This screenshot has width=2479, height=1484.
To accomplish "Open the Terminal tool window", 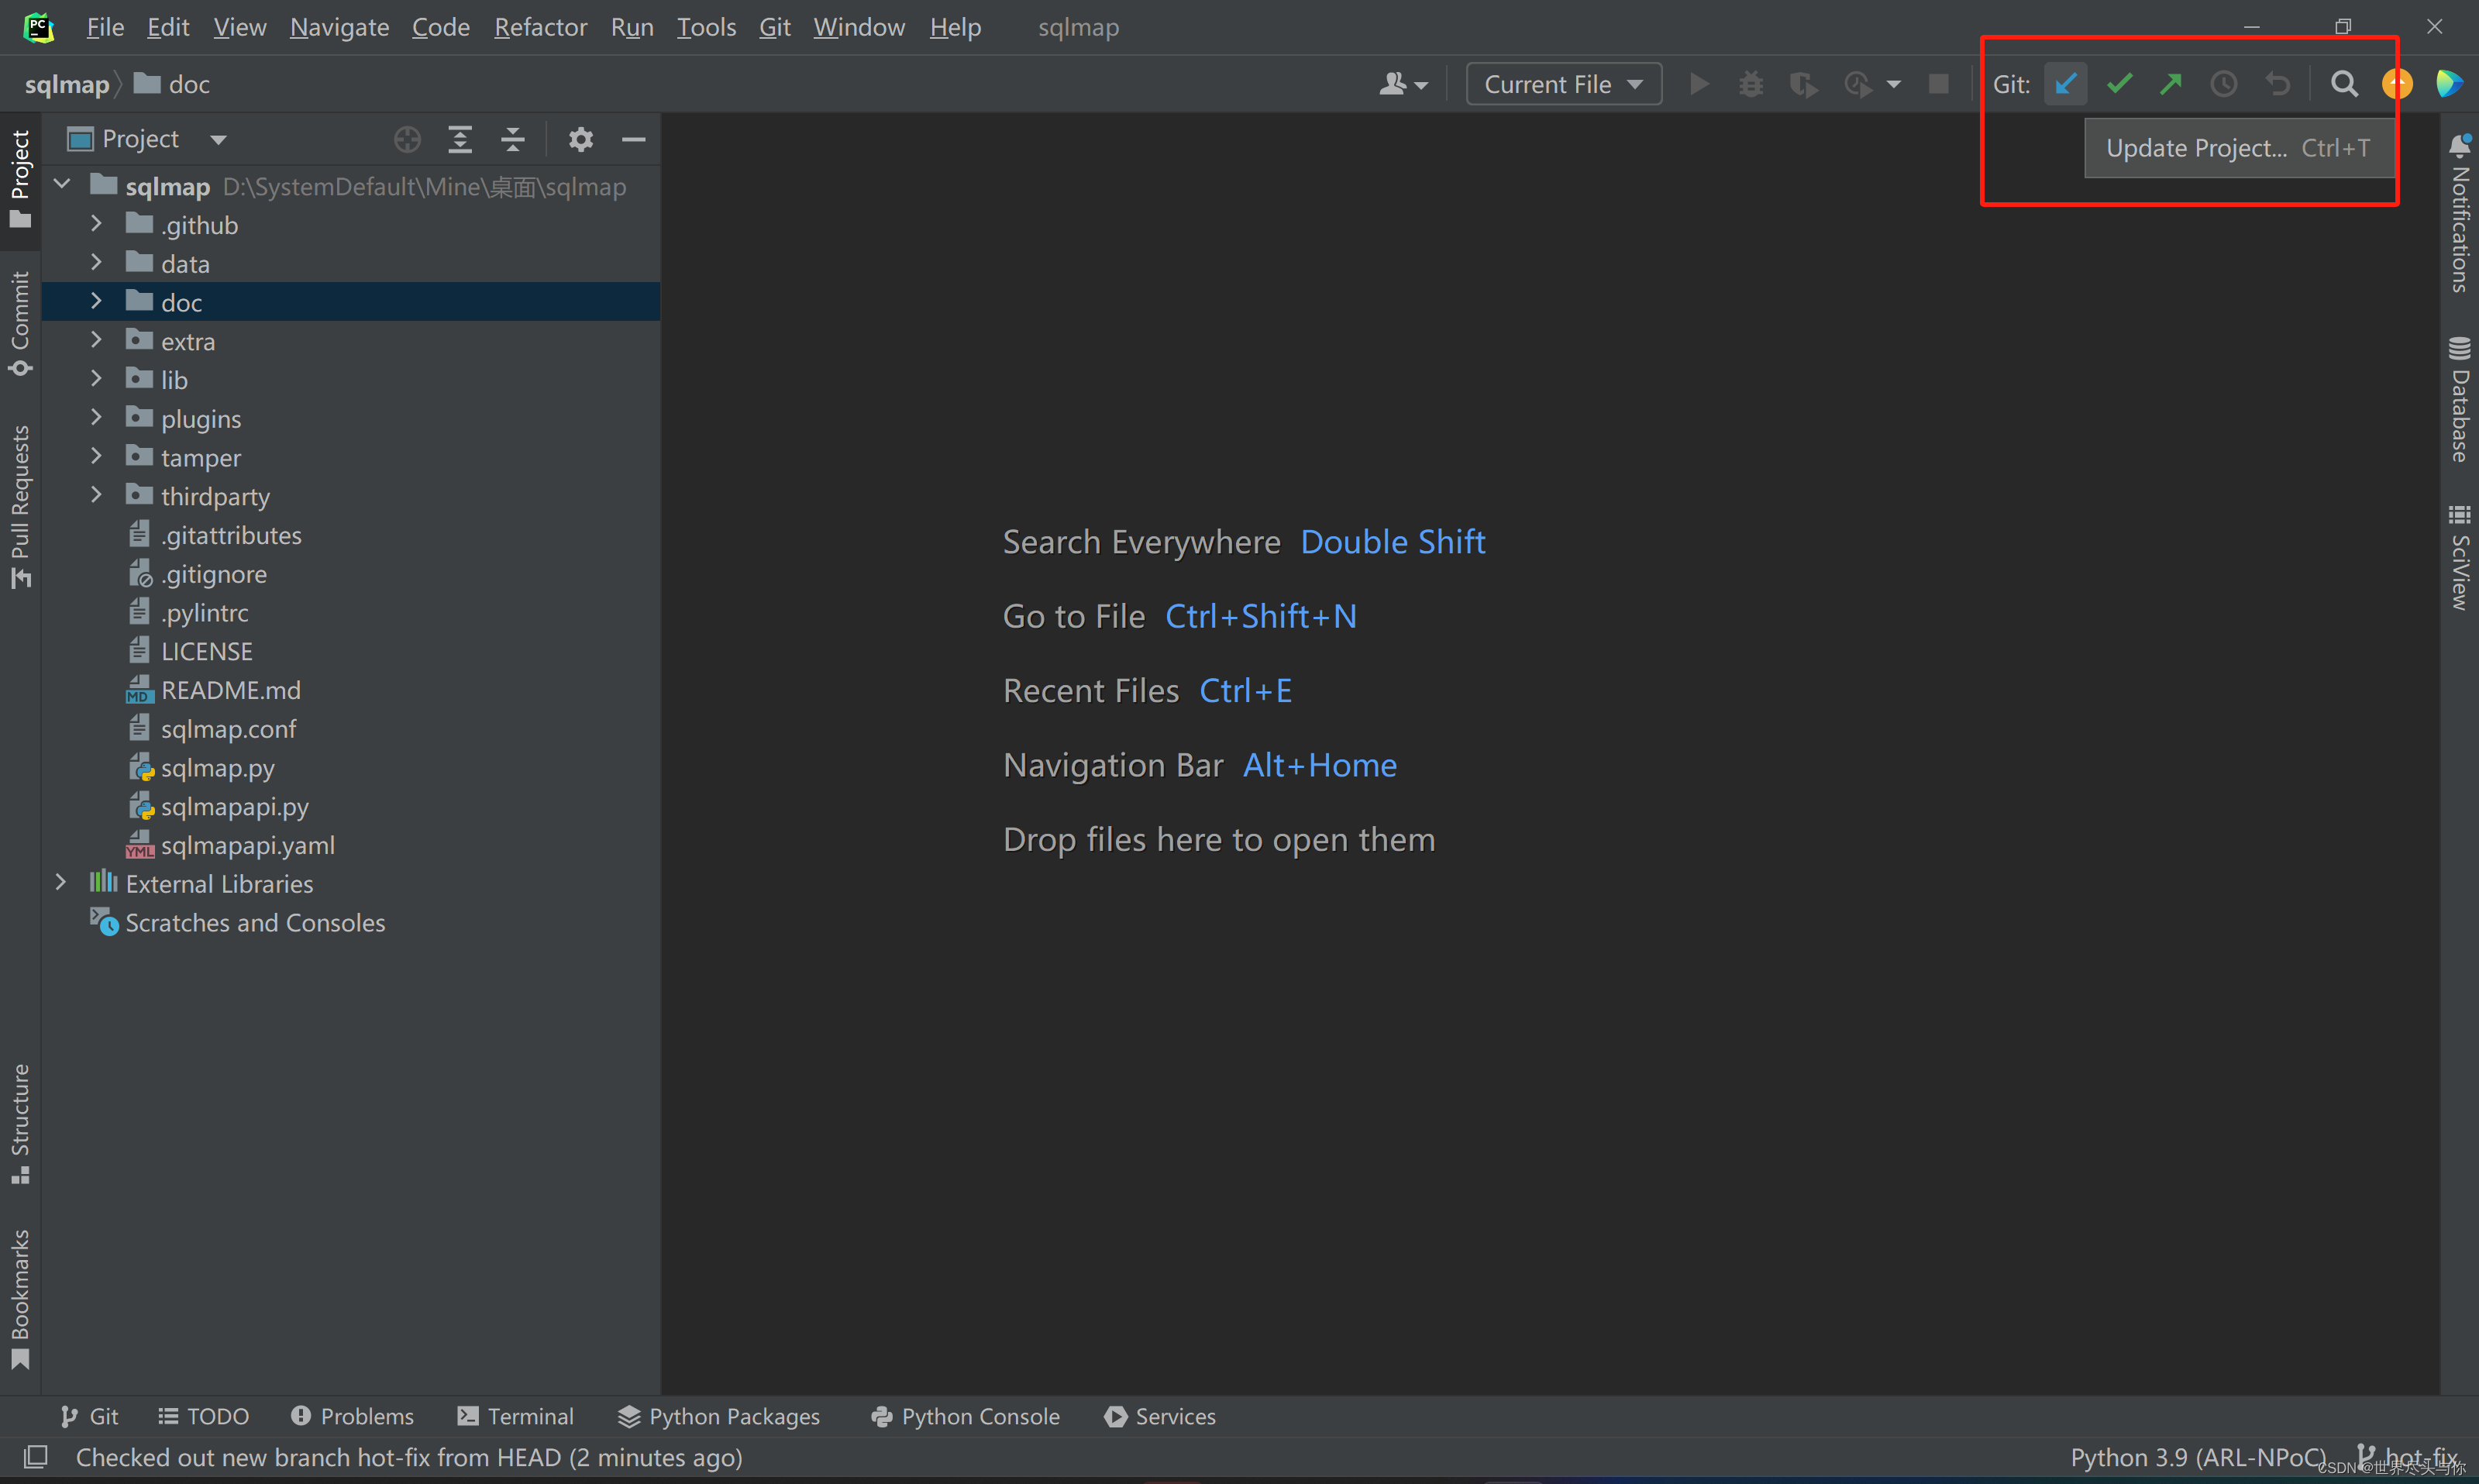I will (x=515, y=1416).
